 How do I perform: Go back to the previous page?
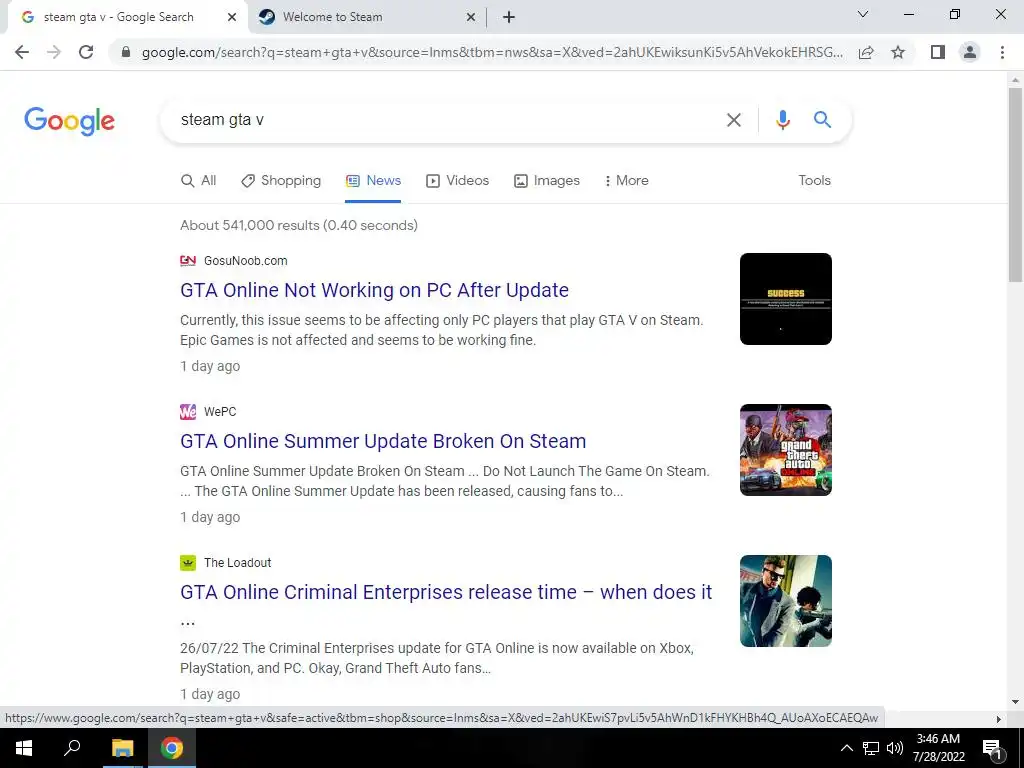[x=22, y=52]
